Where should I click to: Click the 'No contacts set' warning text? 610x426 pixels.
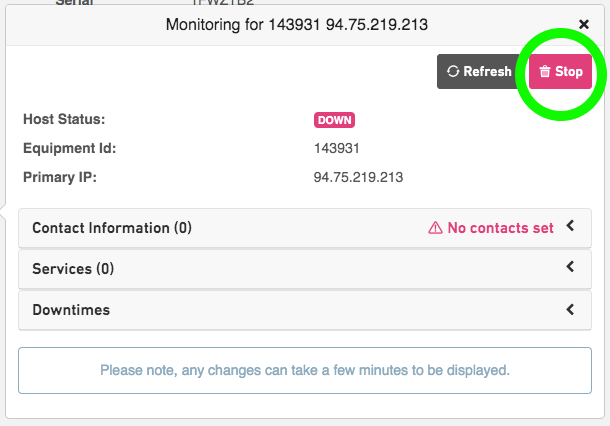pos(500,228)
